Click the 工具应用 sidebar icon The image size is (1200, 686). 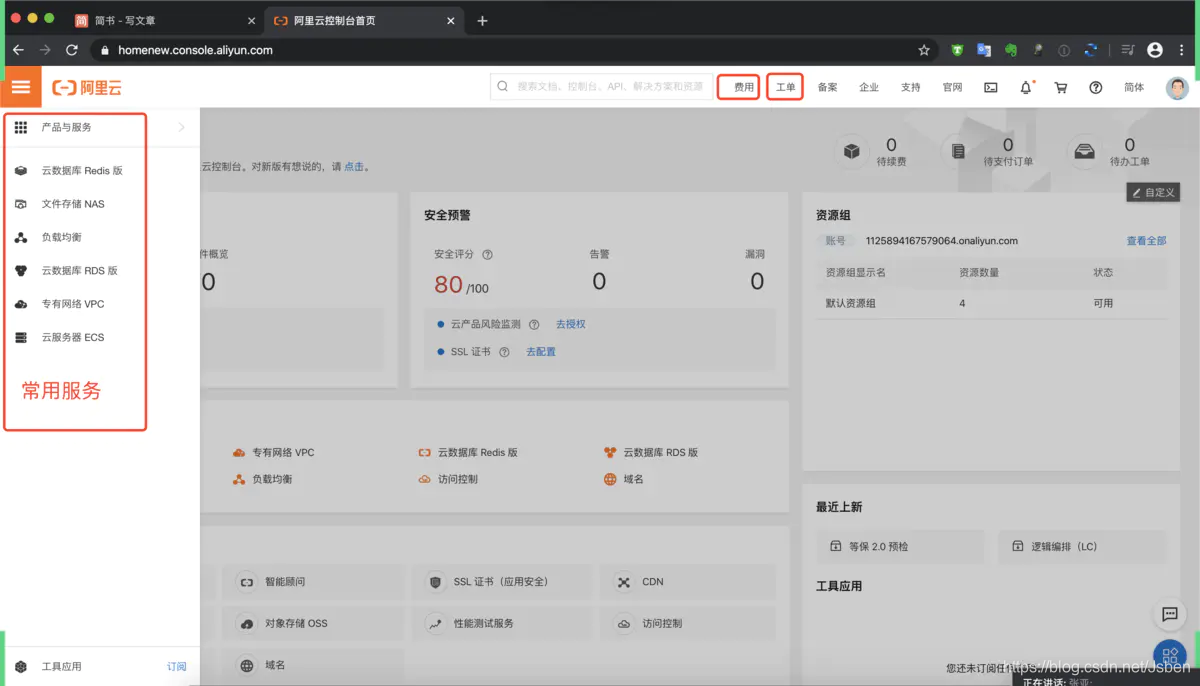(x=21, y=666)
